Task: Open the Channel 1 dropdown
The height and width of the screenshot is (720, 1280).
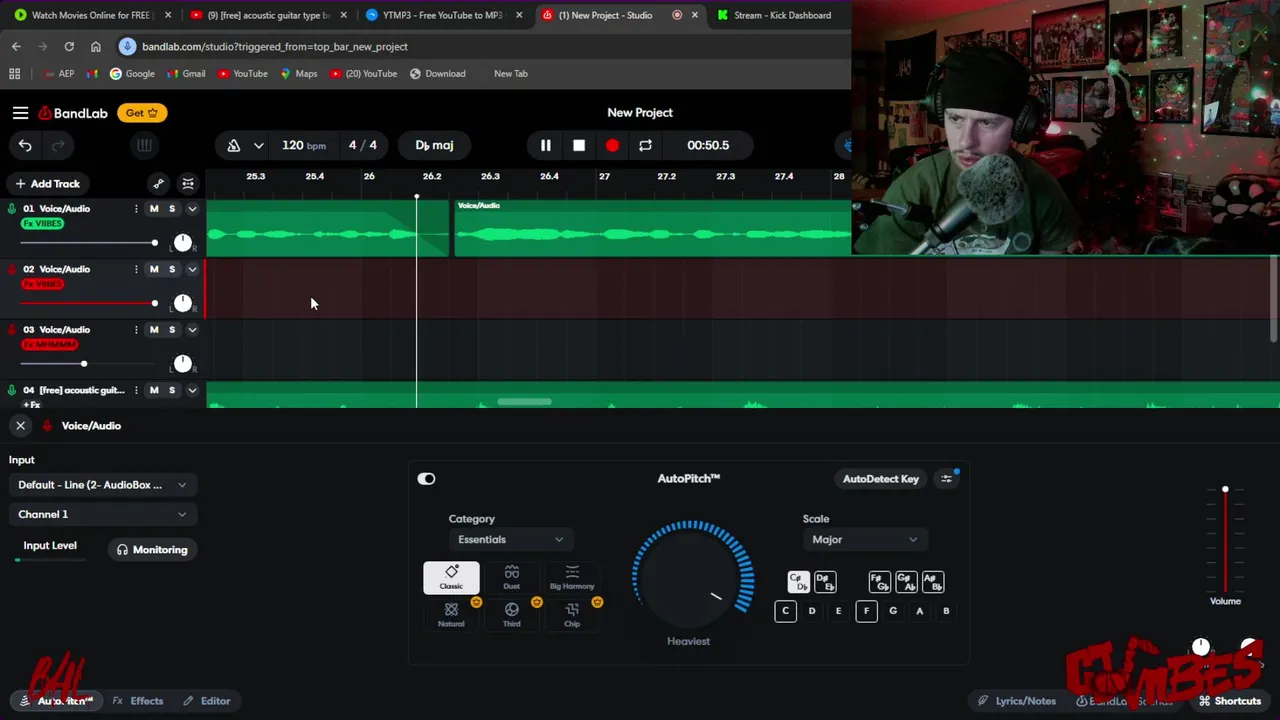Action: 102,514
